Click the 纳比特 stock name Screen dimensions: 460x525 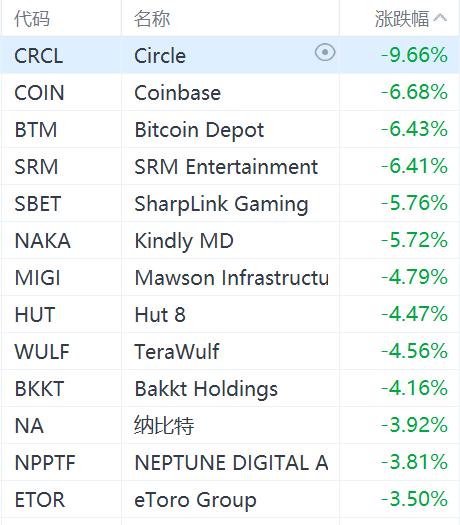(x=164, y=426)
